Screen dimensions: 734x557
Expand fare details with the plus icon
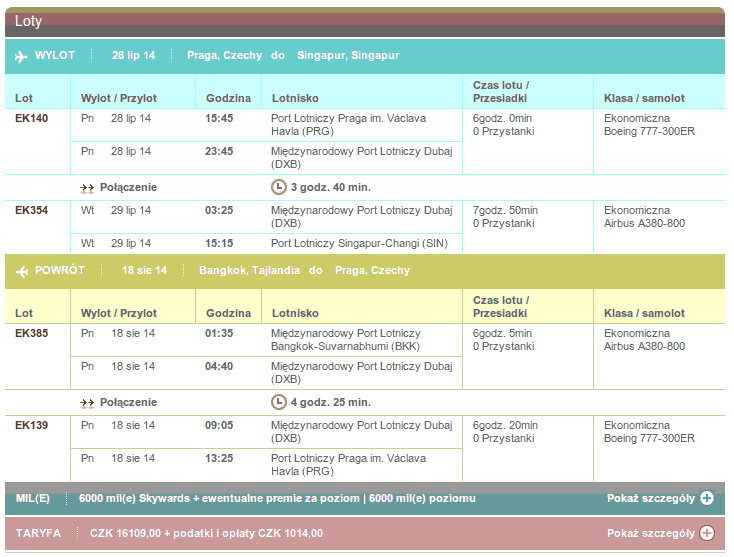pos(707,533)
